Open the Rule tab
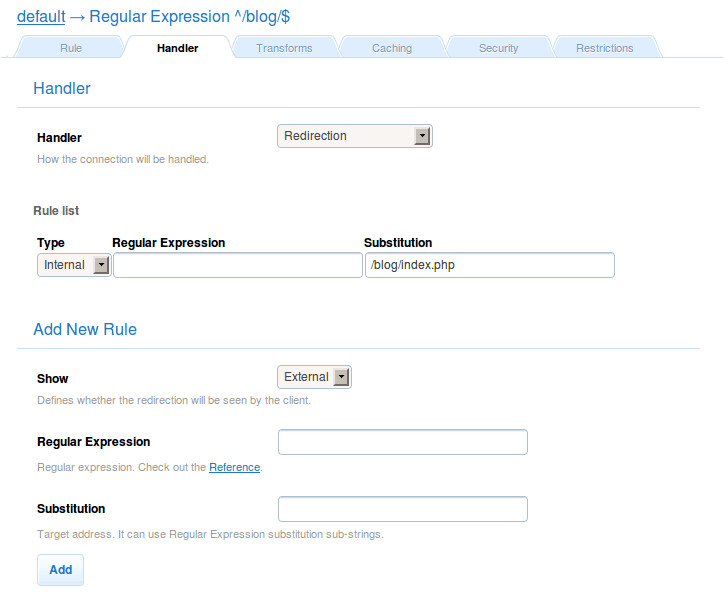The width and height of the screenshot is (724, 616). [x=71, y=48]
